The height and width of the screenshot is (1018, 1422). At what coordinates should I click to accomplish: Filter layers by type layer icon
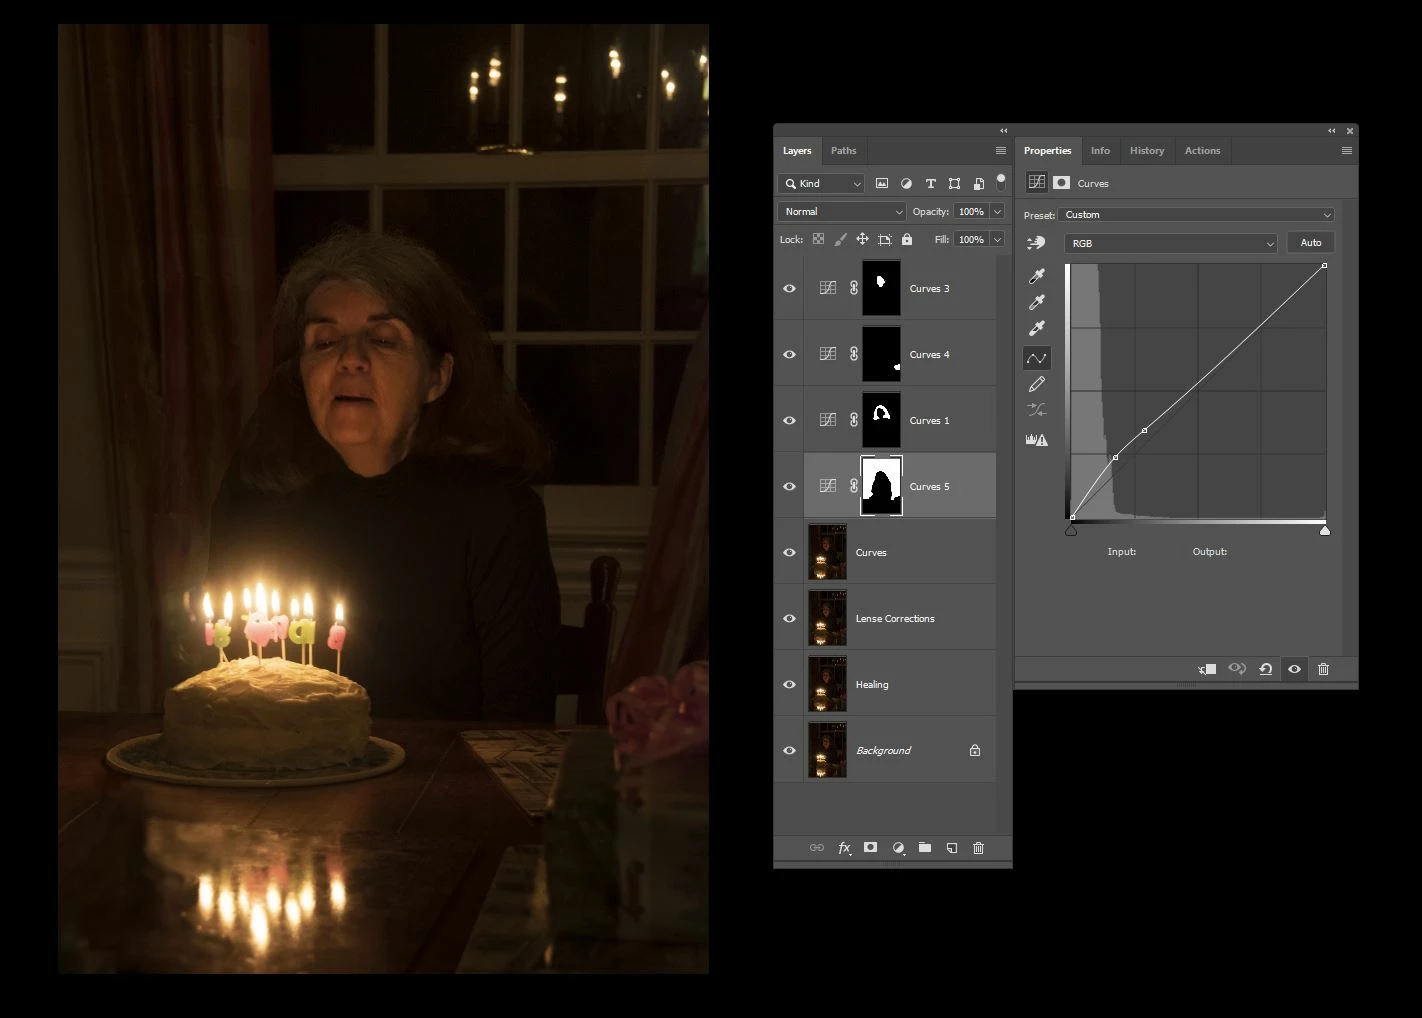click(x=930, y=183)
